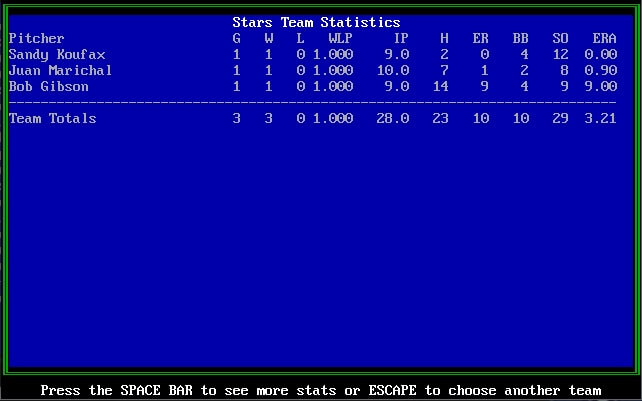642x401 pixels.
Task: Click Sandy Koufax's 9.0 innings pitched
Action: (x=397, y=54)
